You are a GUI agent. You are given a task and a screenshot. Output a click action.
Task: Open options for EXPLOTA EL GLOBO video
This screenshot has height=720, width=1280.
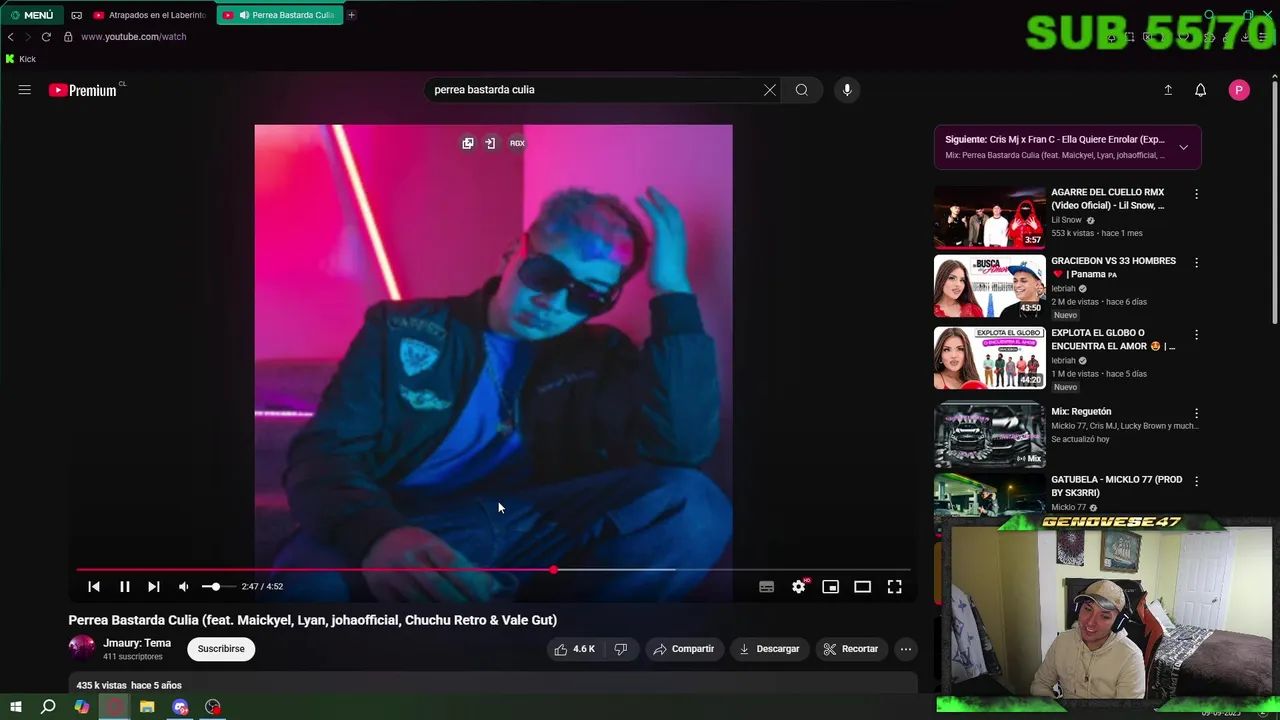click(x=1196, y=335)
